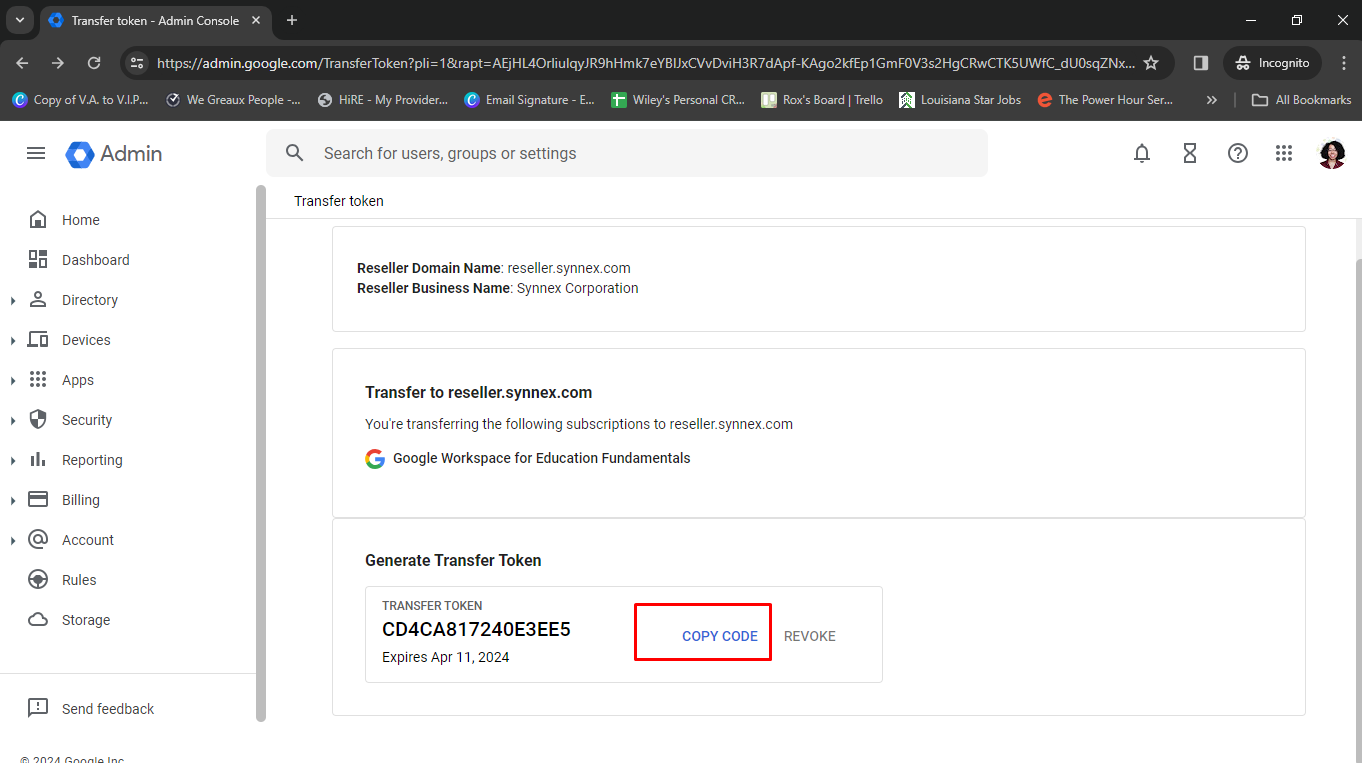This screenshot has height=763, width=1362.
Task: Open the tasks hourglass icon
Action: pos(1190,153)
